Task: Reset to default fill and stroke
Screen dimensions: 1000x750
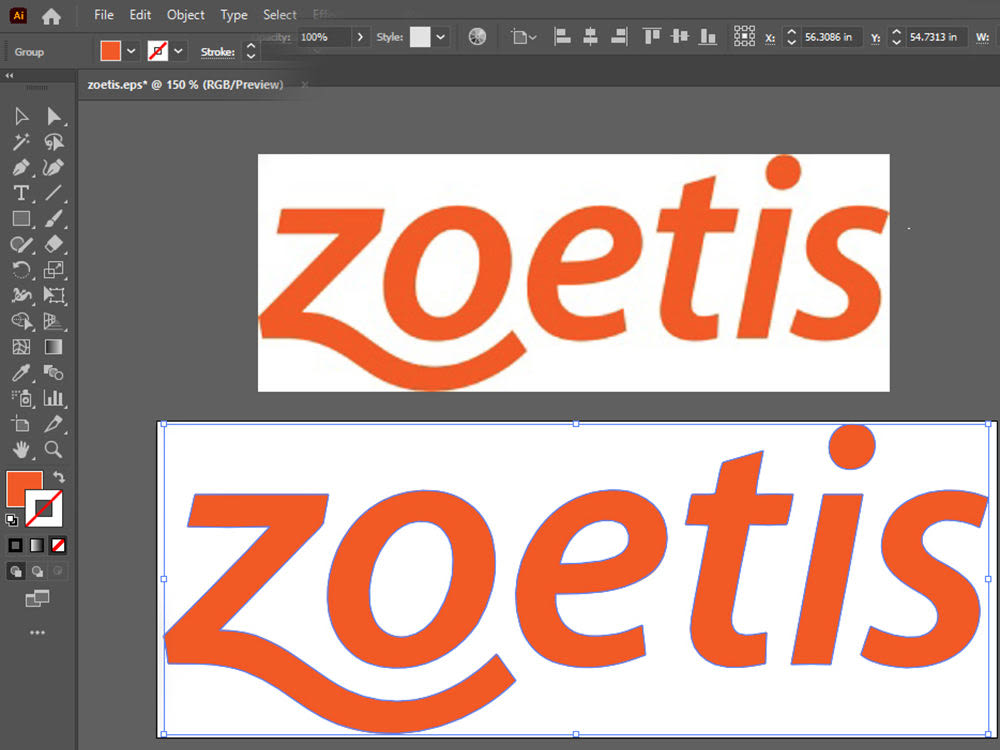Action: pyautogui.click(x=11, y=520)
